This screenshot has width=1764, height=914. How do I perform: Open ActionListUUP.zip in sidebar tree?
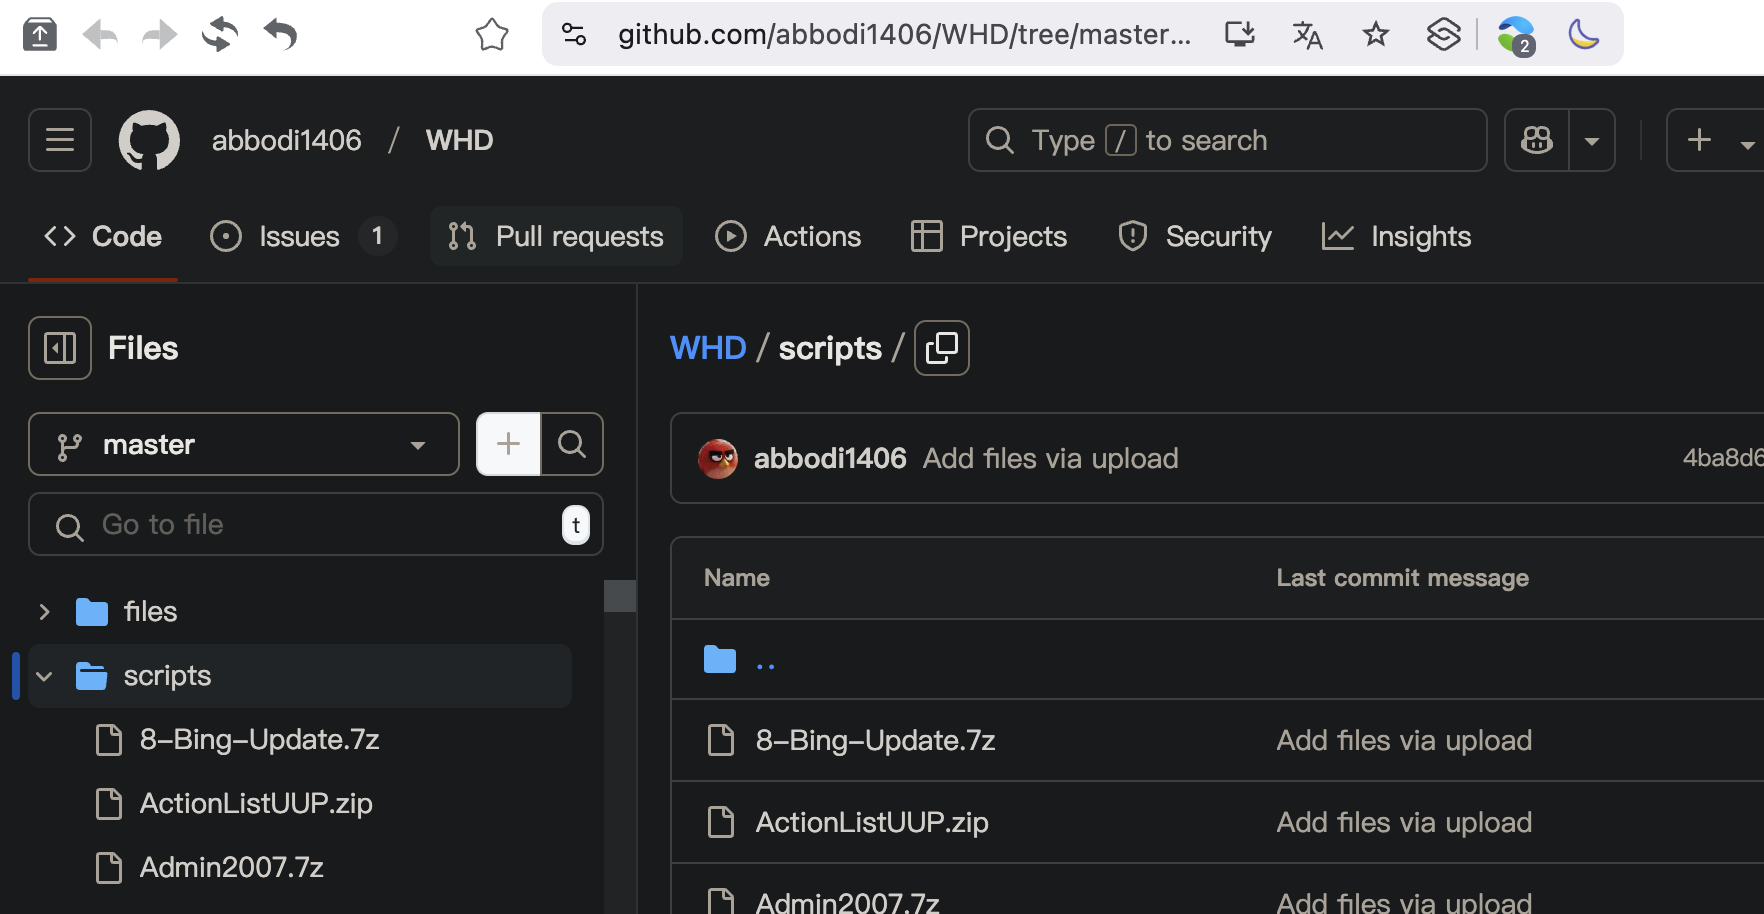(x=256, y=804)
